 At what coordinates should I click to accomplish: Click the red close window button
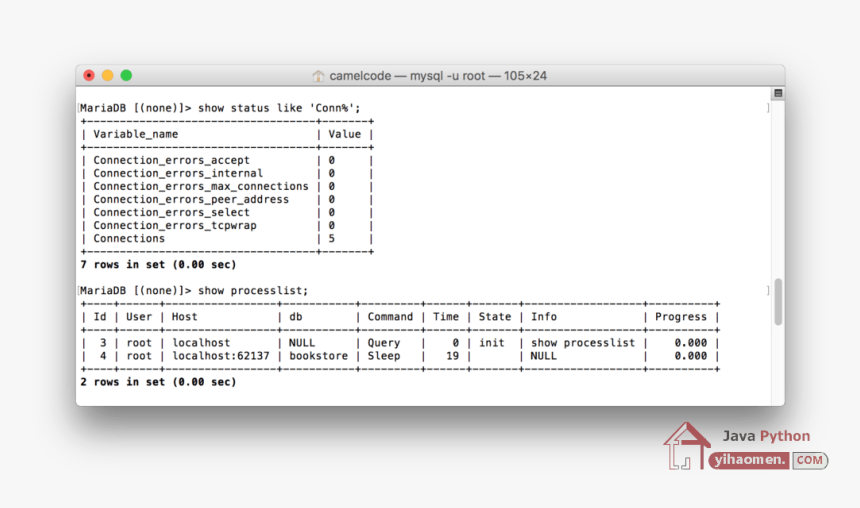89,75
